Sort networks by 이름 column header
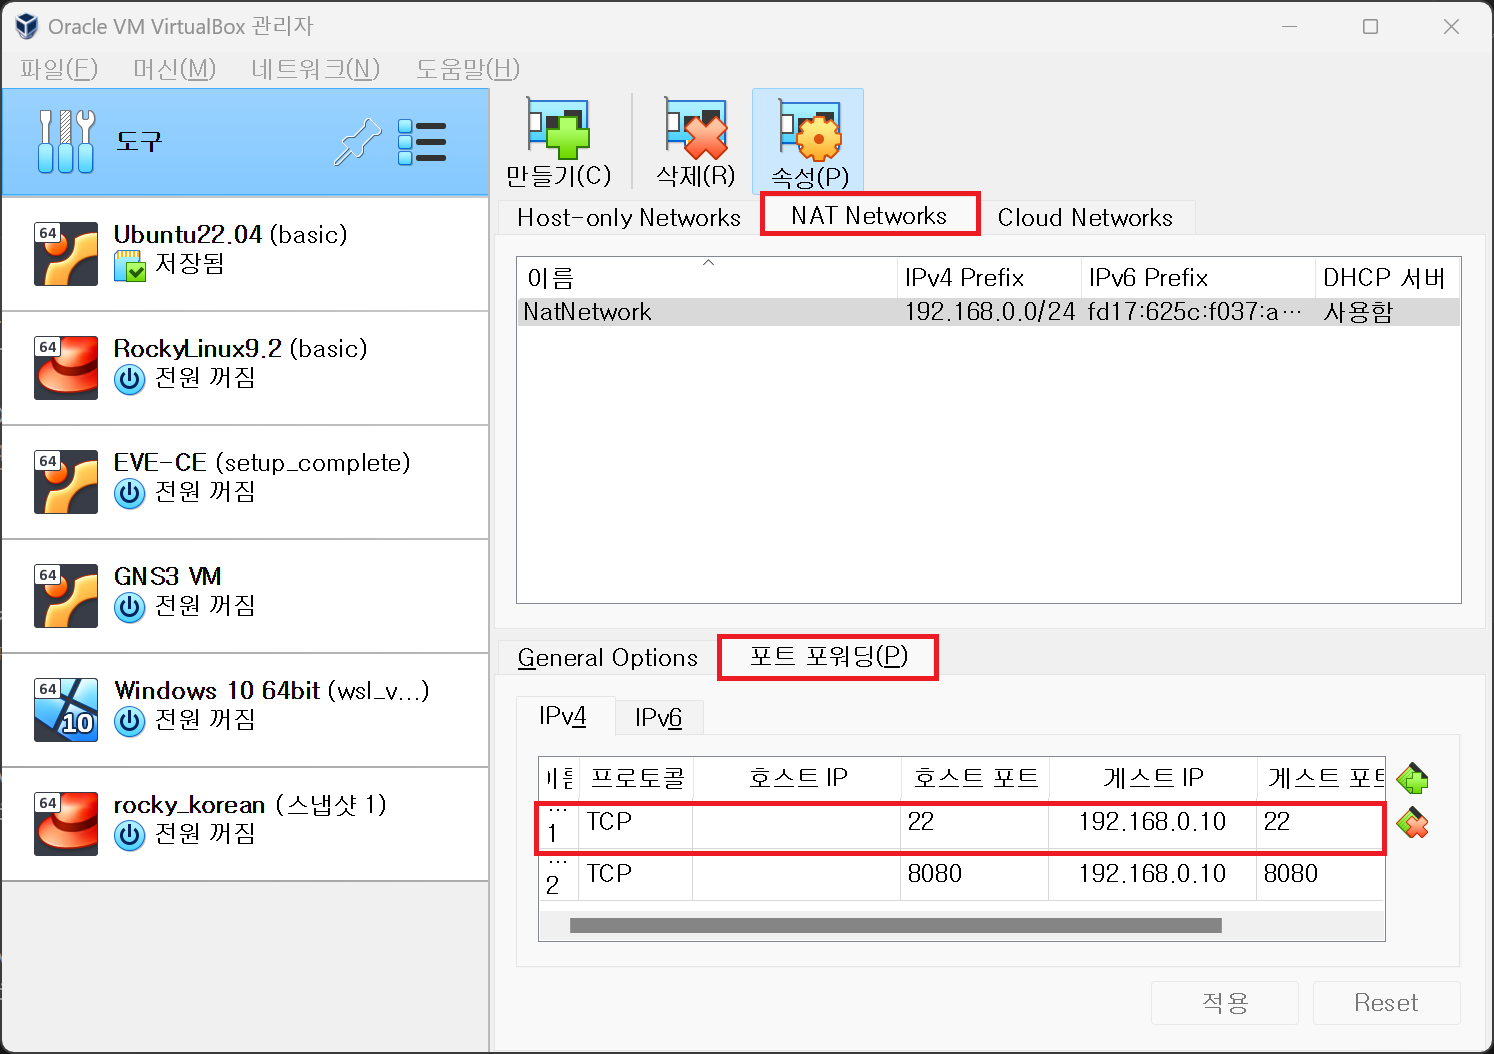Viewport: 1494px width, 1054px height. [708, 277]
